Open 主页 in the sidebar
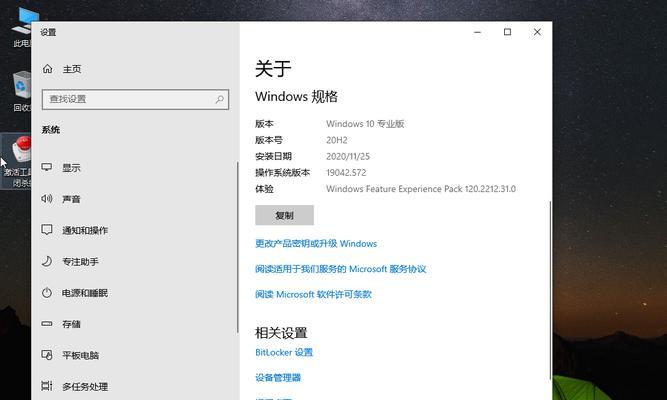Image resolution: width=667 pixels, height=400 pixels. click(71, 69)
